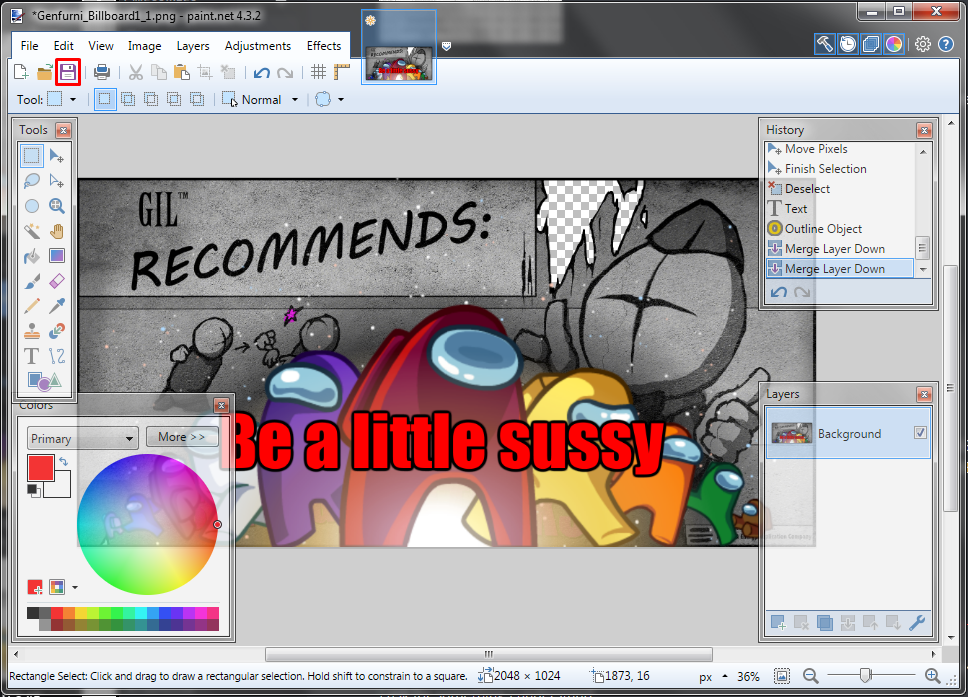This screenshot has width=968, height=697.
Task: Open the Adjustments menu
Action: tap(257, 46)
